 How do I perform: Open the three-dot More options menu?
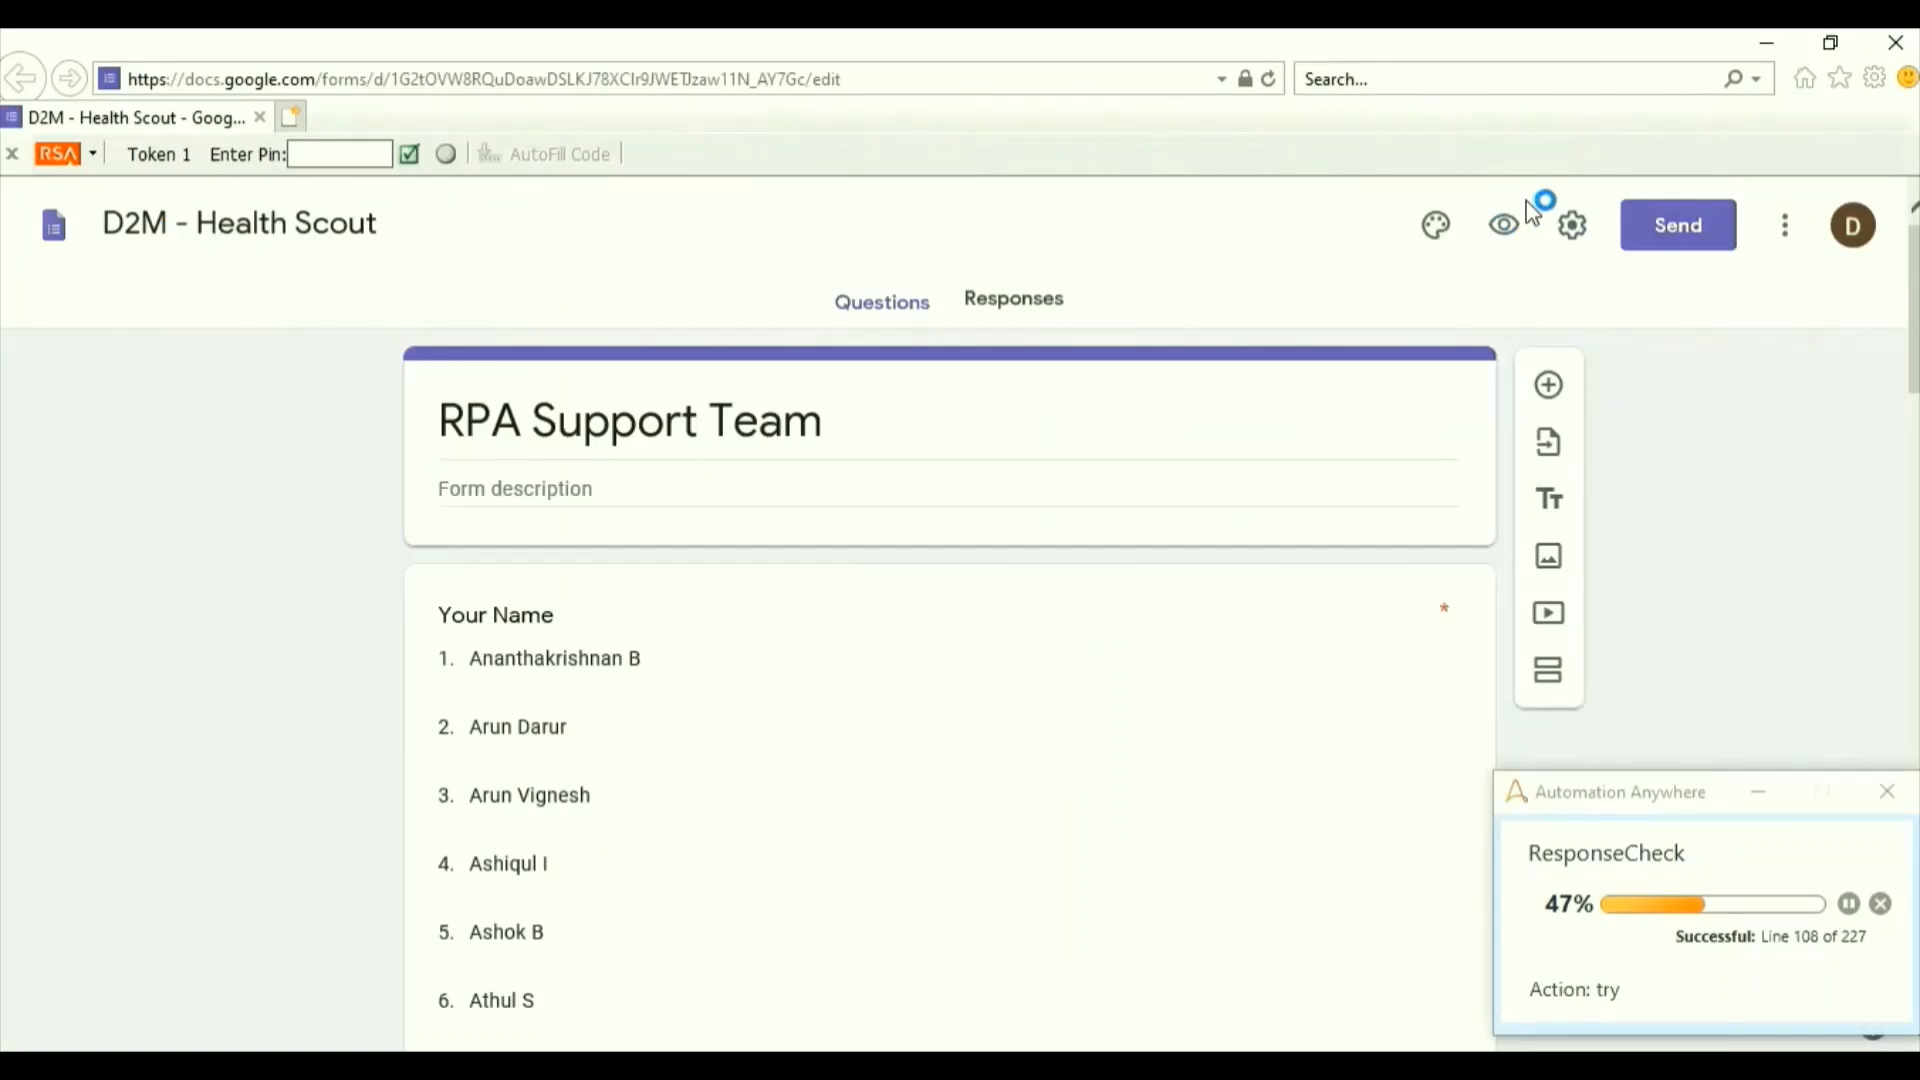coord(1785,225)
